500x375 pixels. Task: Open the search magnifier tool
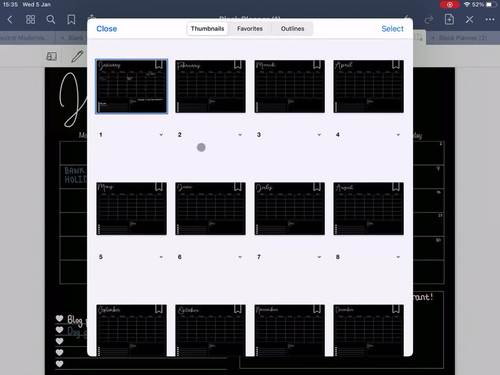click(51, 20)
